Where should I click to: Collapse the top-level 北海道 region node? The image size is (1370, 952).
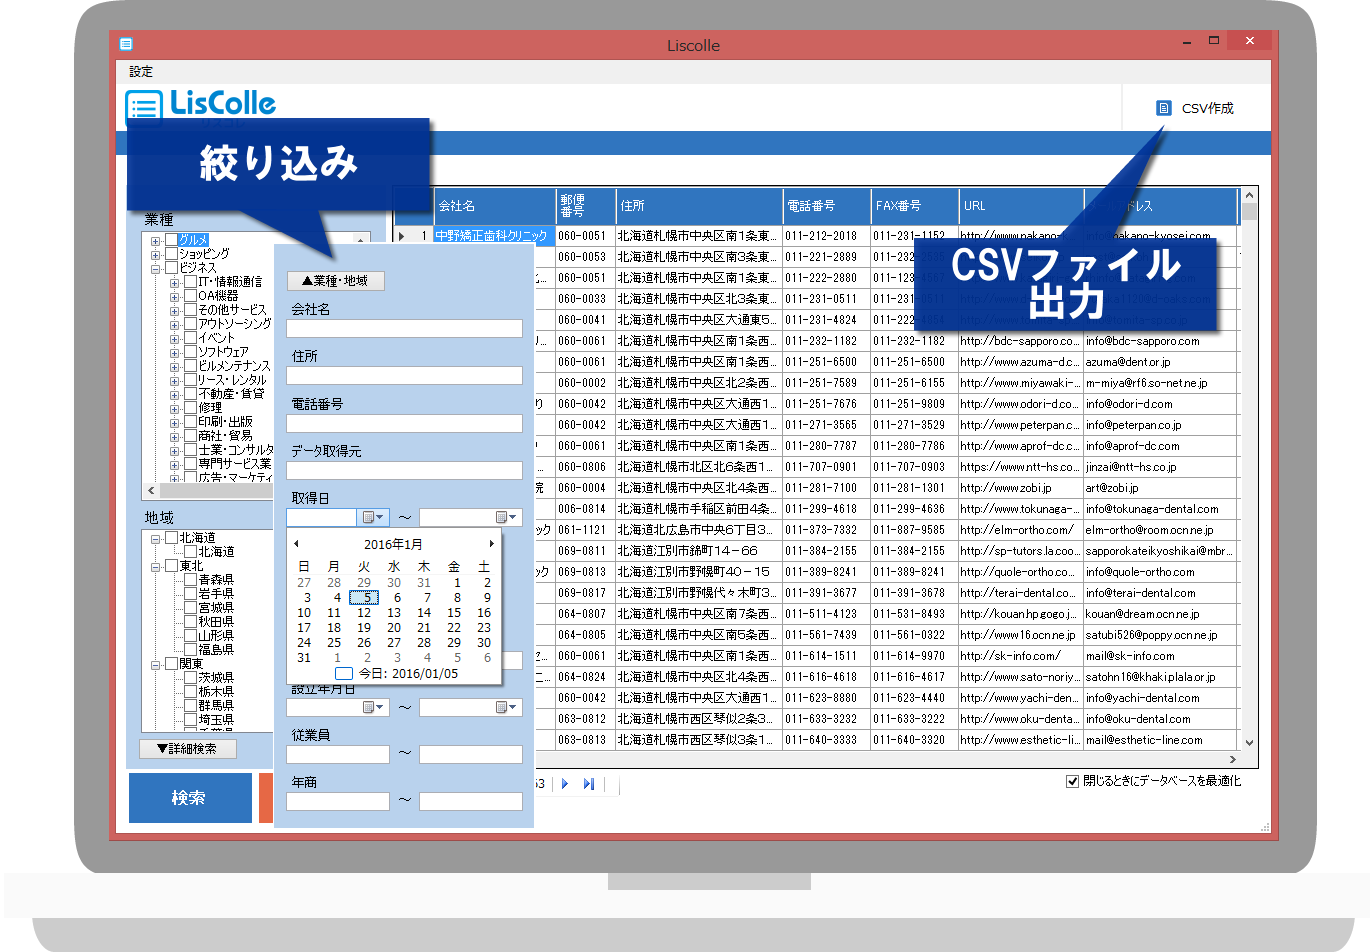pos(155,539)
